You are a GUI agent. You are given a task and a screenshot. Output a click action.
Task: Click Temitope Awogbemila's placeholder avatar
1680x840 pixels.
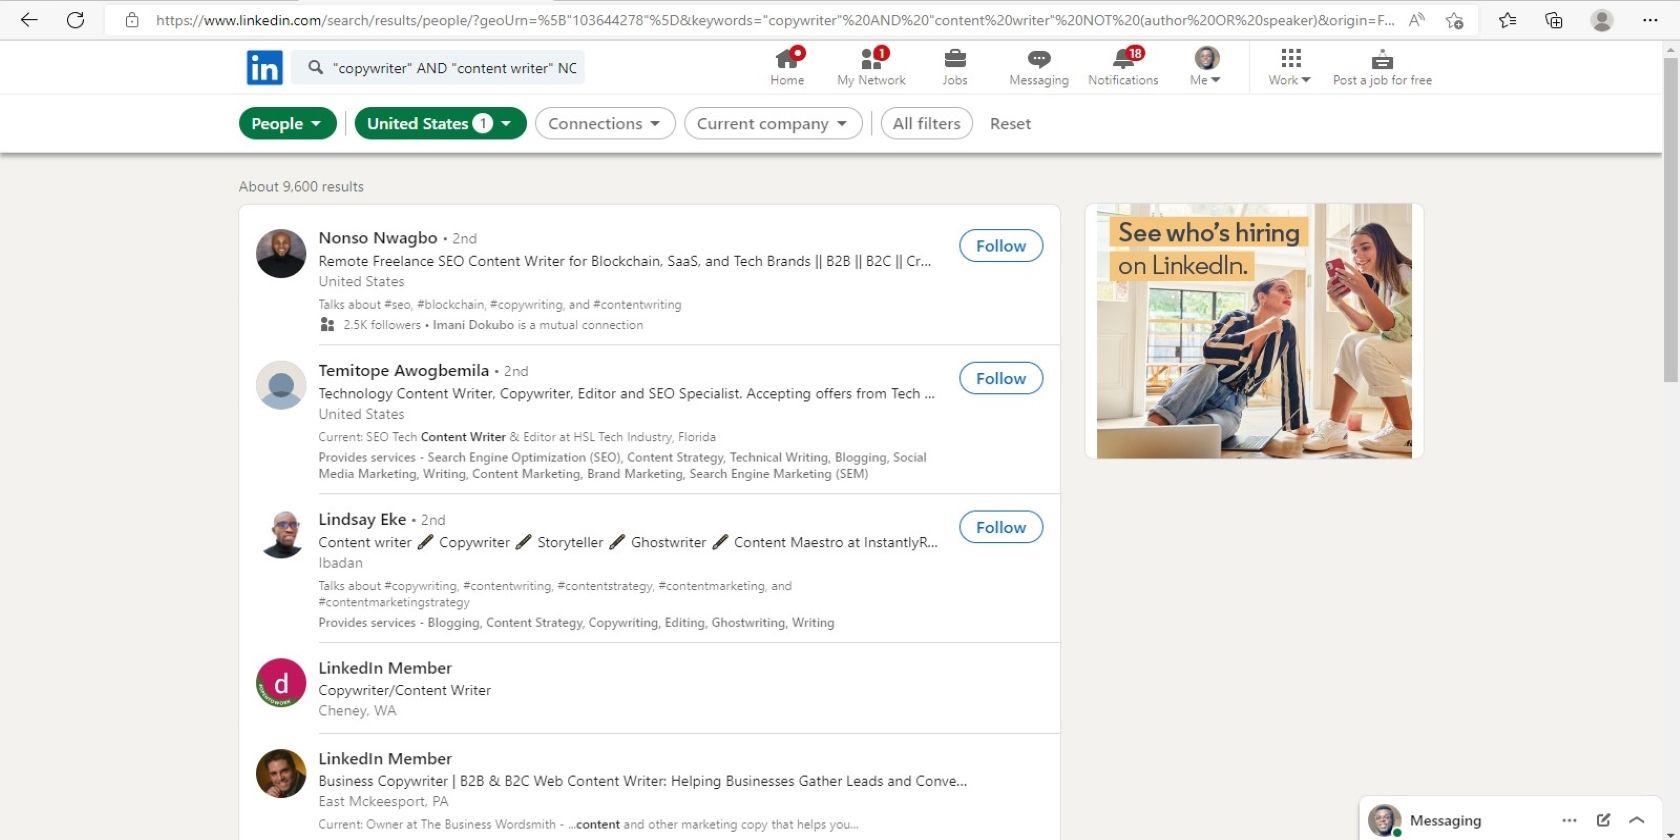(281, 385)
